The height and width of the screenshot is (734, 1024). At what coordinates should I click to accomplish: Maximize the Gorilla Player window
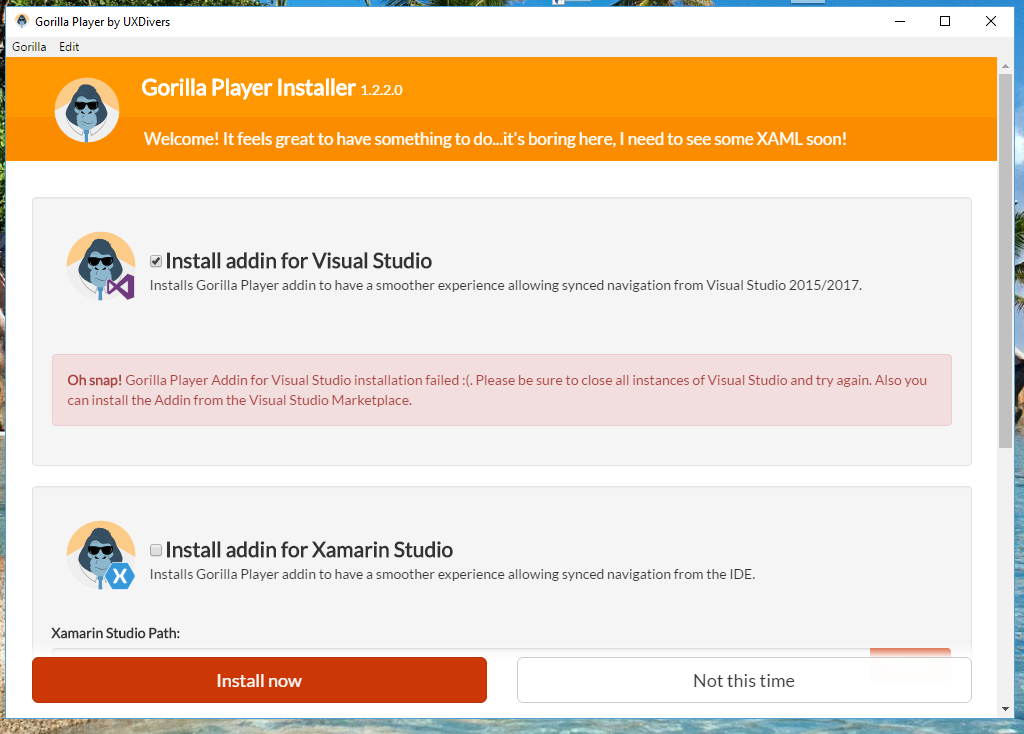(x=944, y=21)
